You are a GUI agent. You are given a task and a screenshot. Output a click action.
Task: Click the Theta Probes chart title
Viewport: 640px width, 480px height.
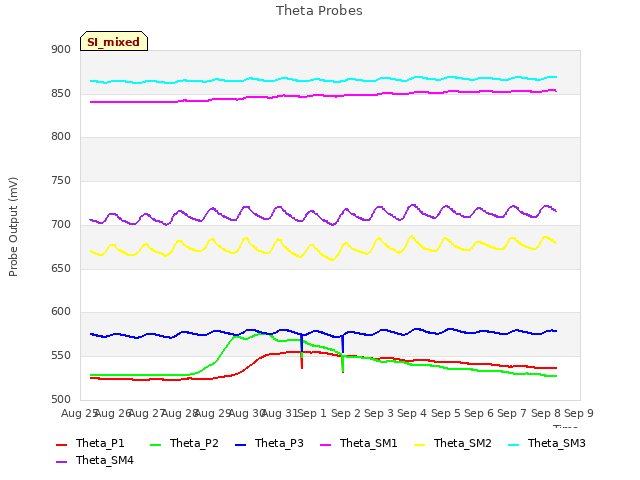click(319, 11)
